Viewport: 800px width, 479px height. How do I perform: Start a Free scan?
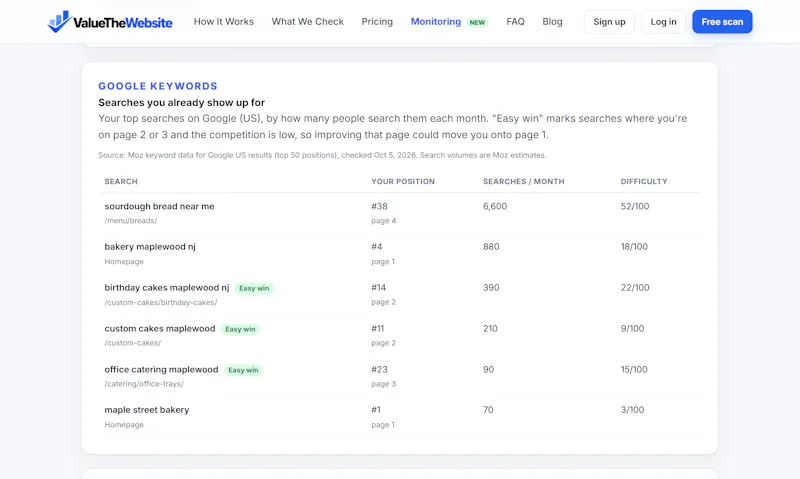722,22
